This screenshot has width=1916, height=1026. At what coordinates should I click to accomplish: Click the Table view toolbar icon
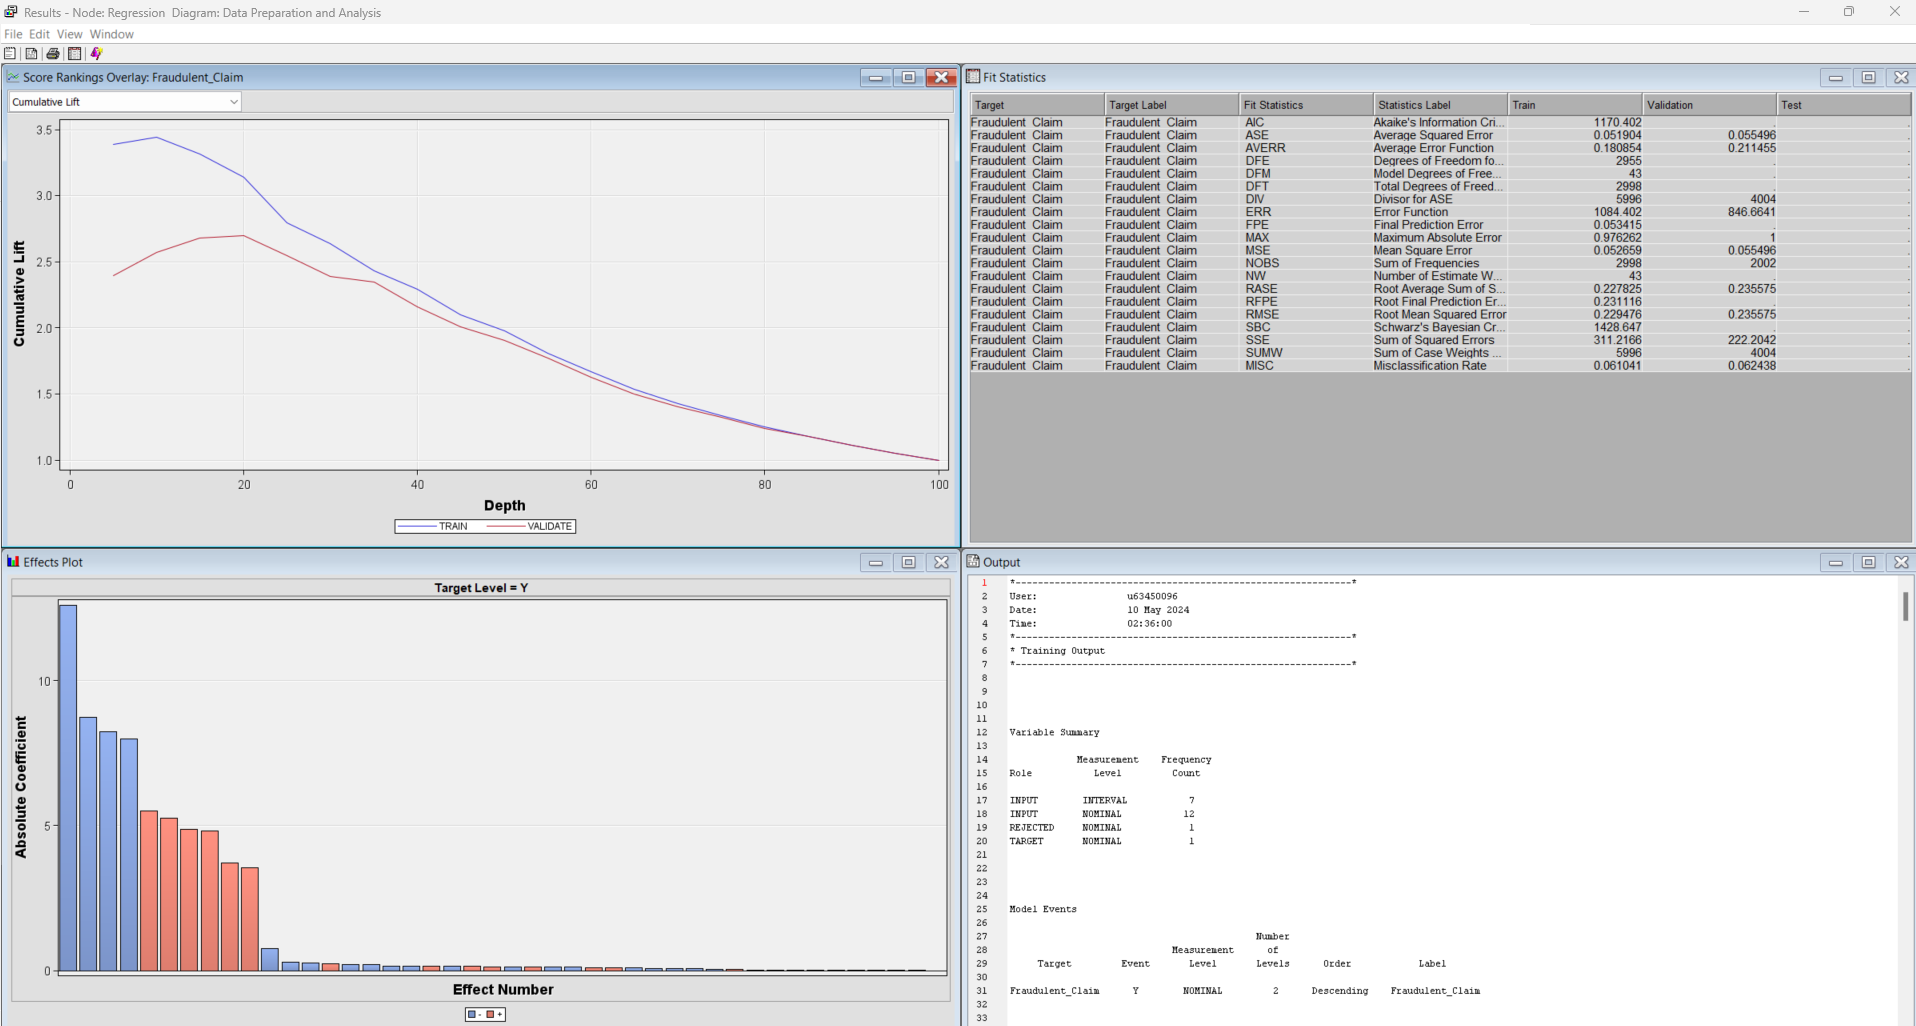(x=74, y=53)
